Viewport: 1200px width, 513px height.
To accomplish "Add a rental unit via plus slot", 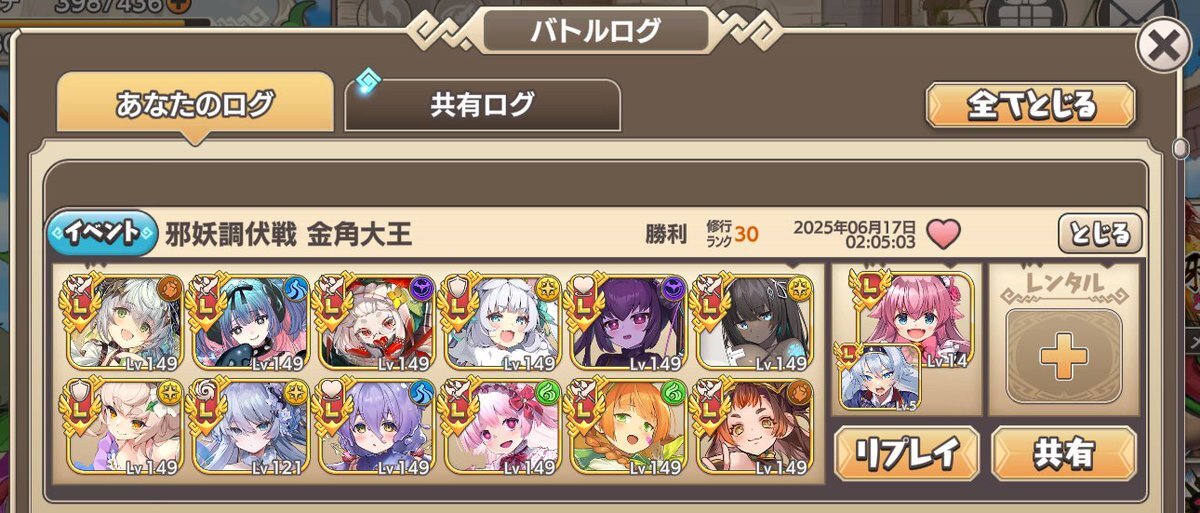I will click(1064, 356).
